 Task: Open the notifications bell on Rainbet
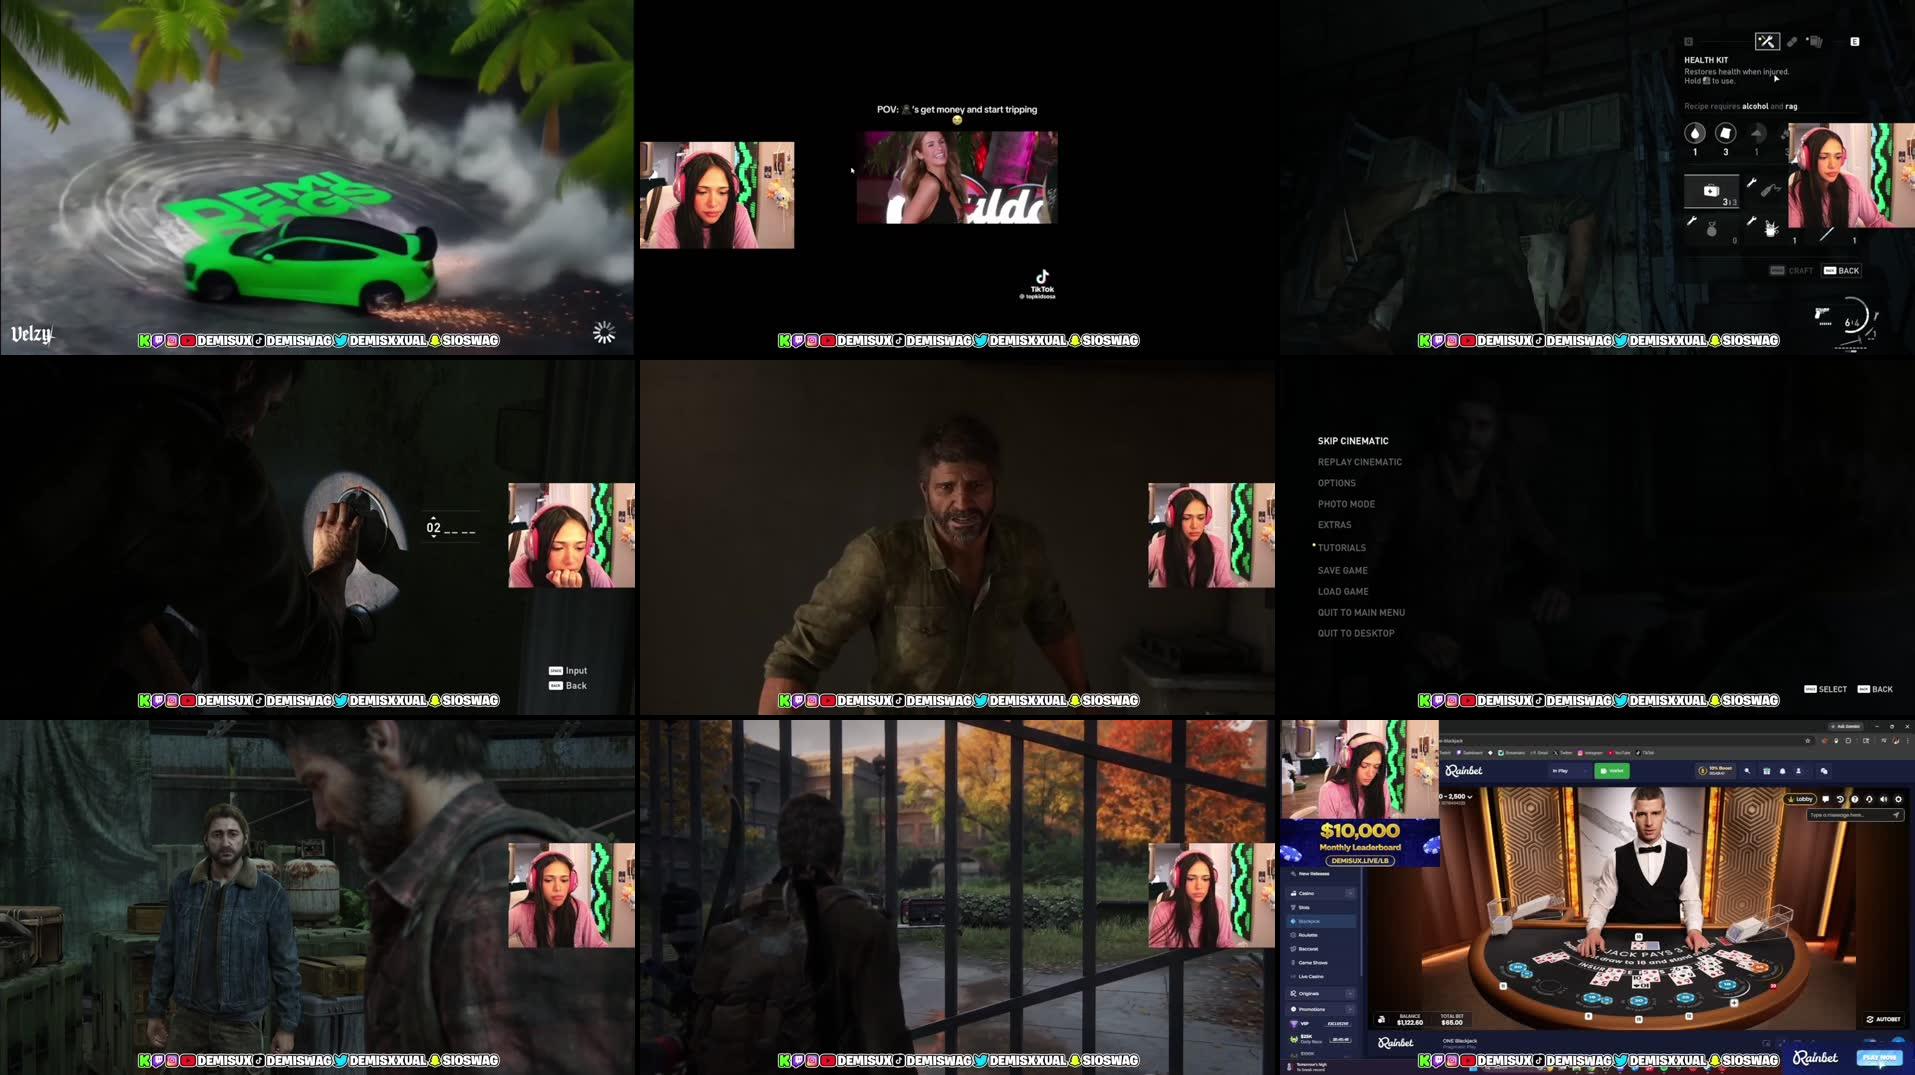tap(1785, 771)
